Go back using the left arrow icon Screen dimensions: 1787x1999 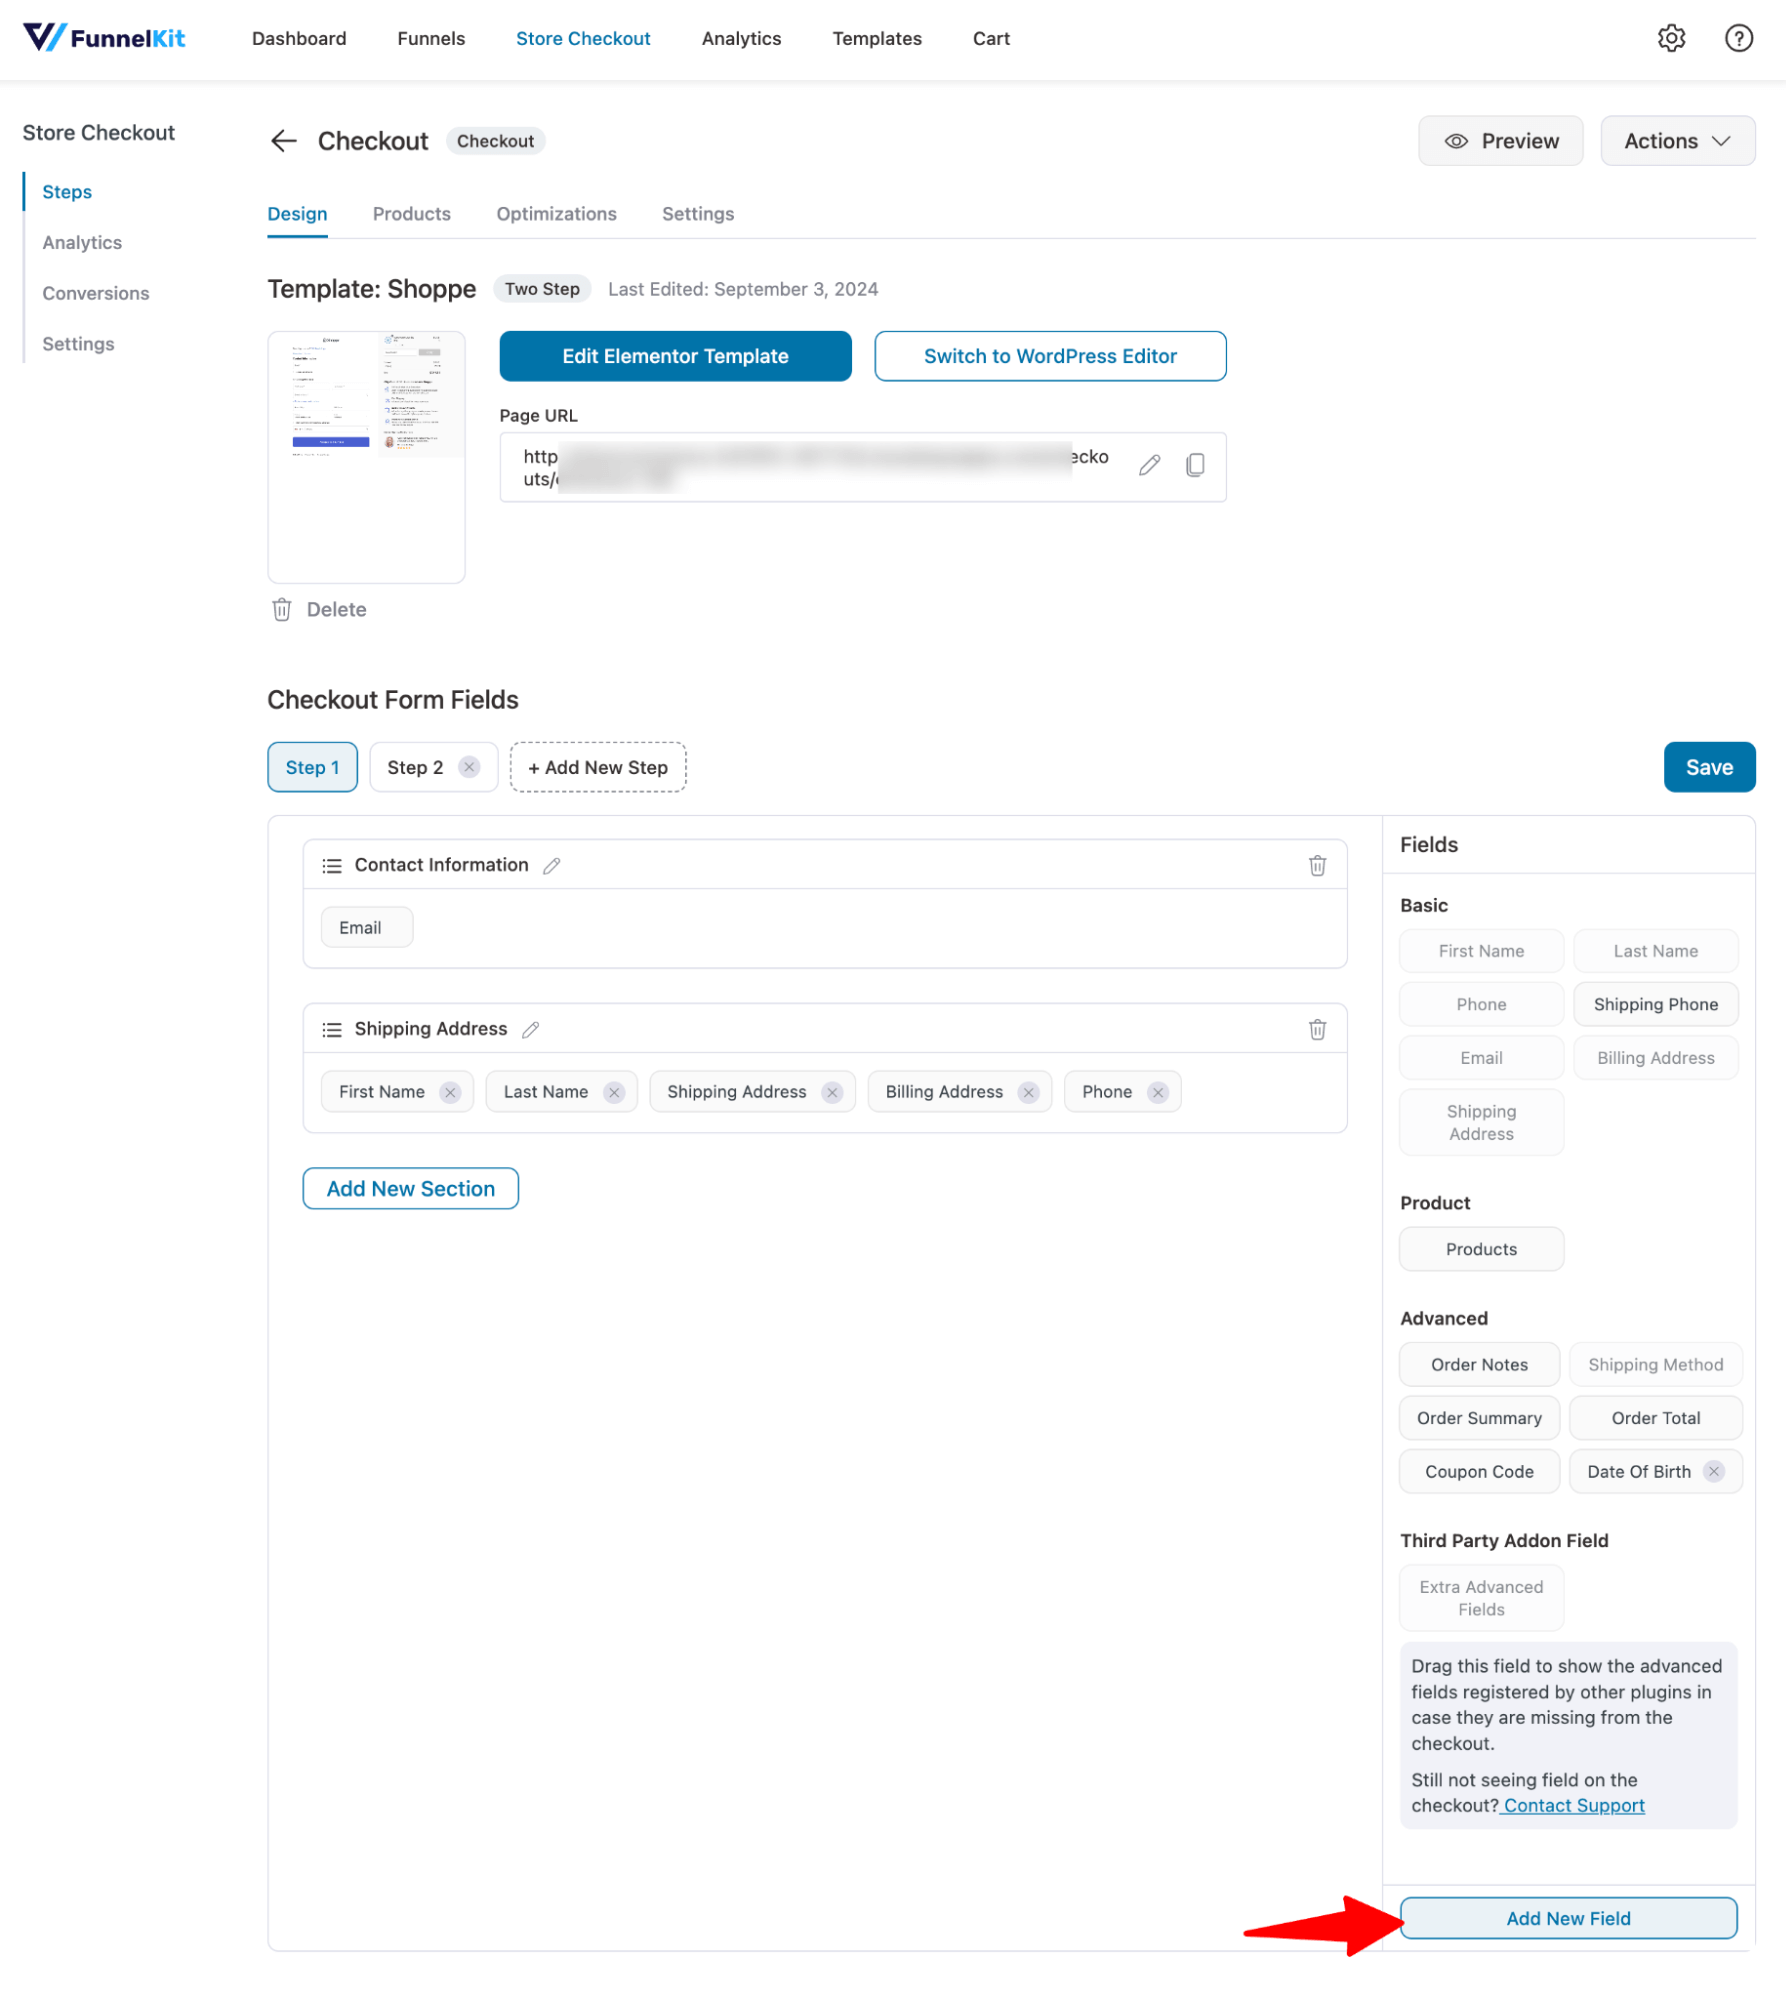click(x=284, y=141)
